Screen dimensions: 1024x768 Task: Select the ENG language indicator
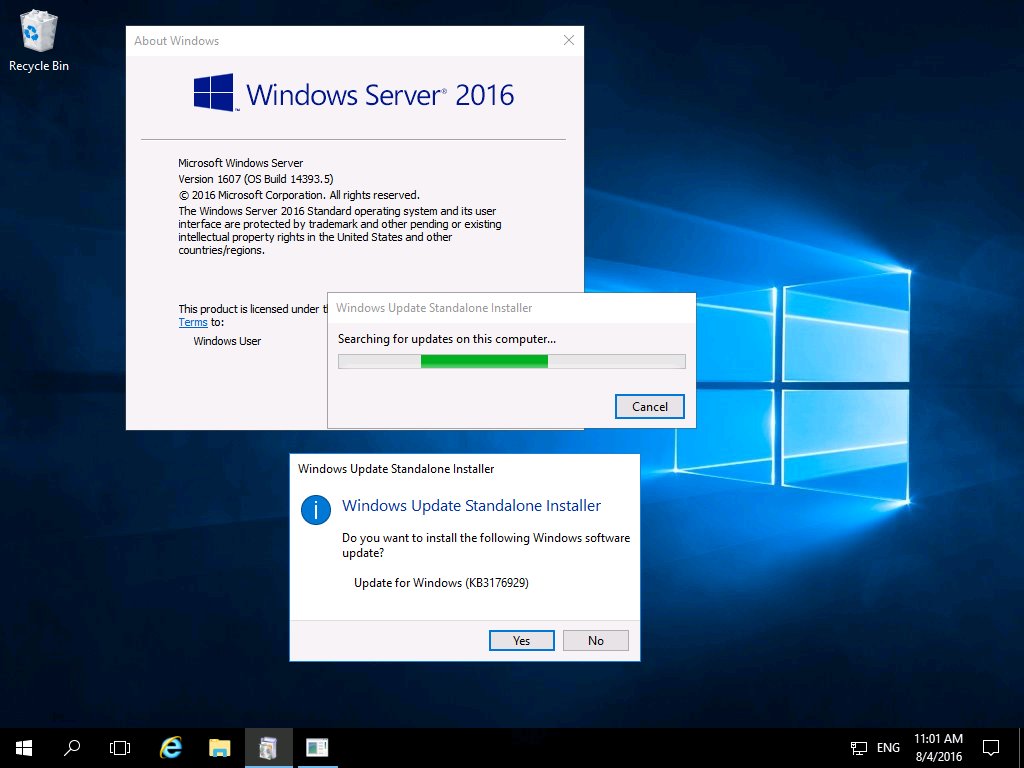point(888,747)
